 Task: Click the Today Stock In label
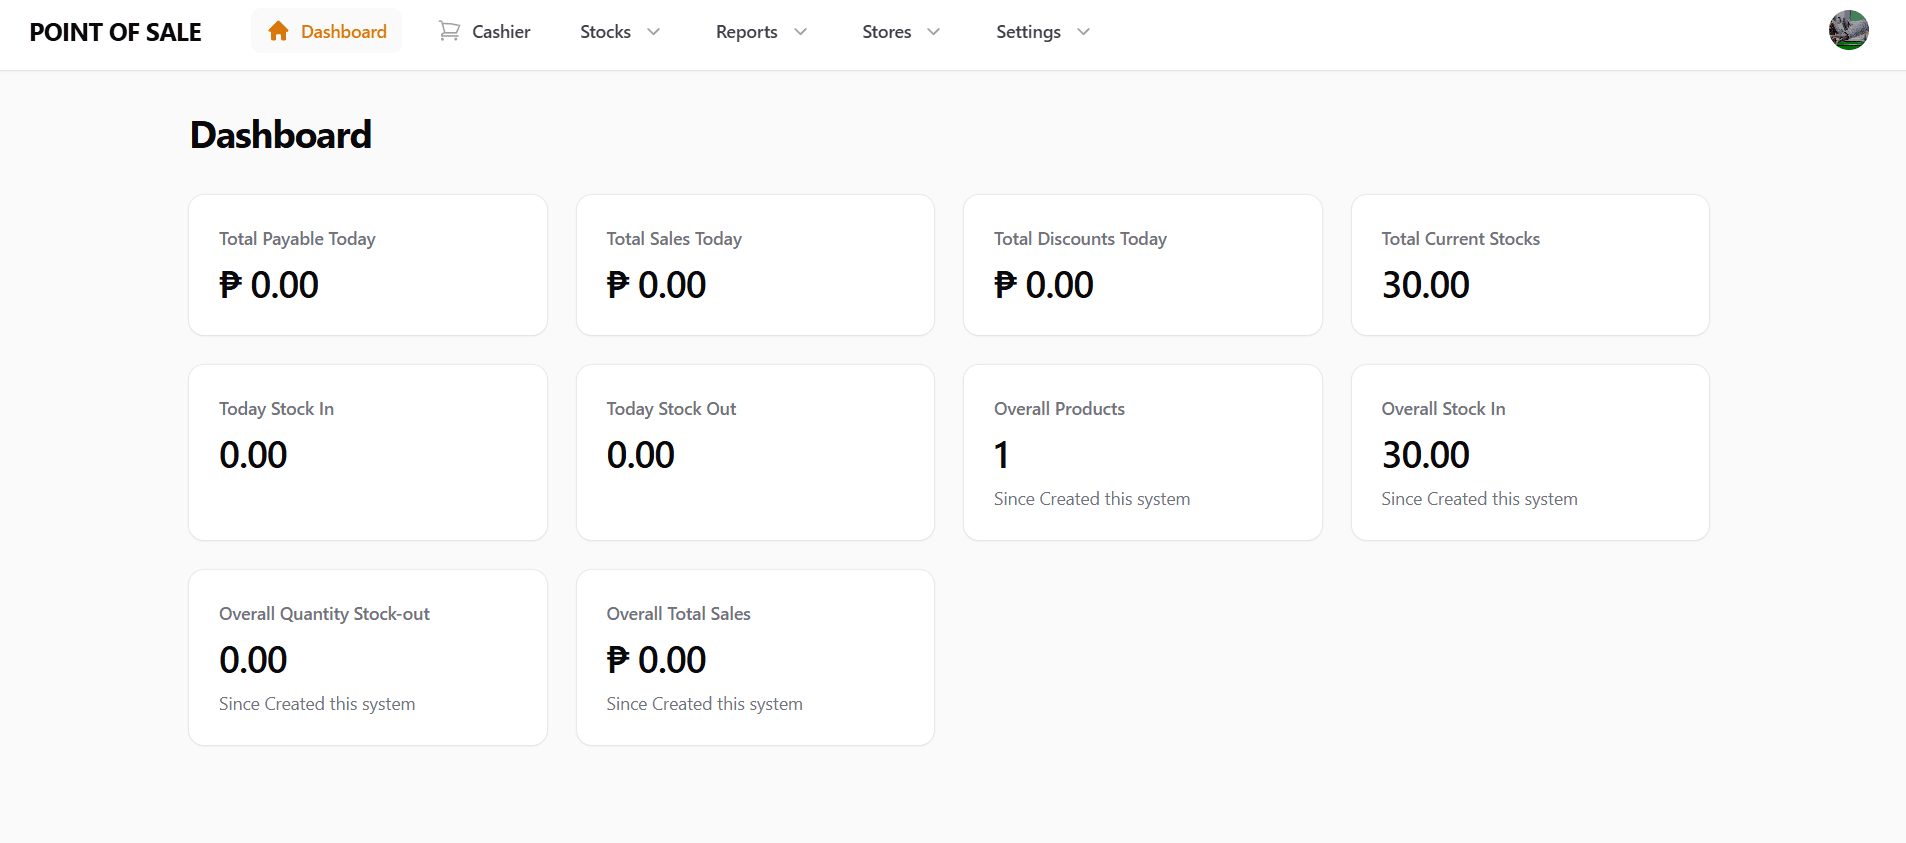point(277,409)
